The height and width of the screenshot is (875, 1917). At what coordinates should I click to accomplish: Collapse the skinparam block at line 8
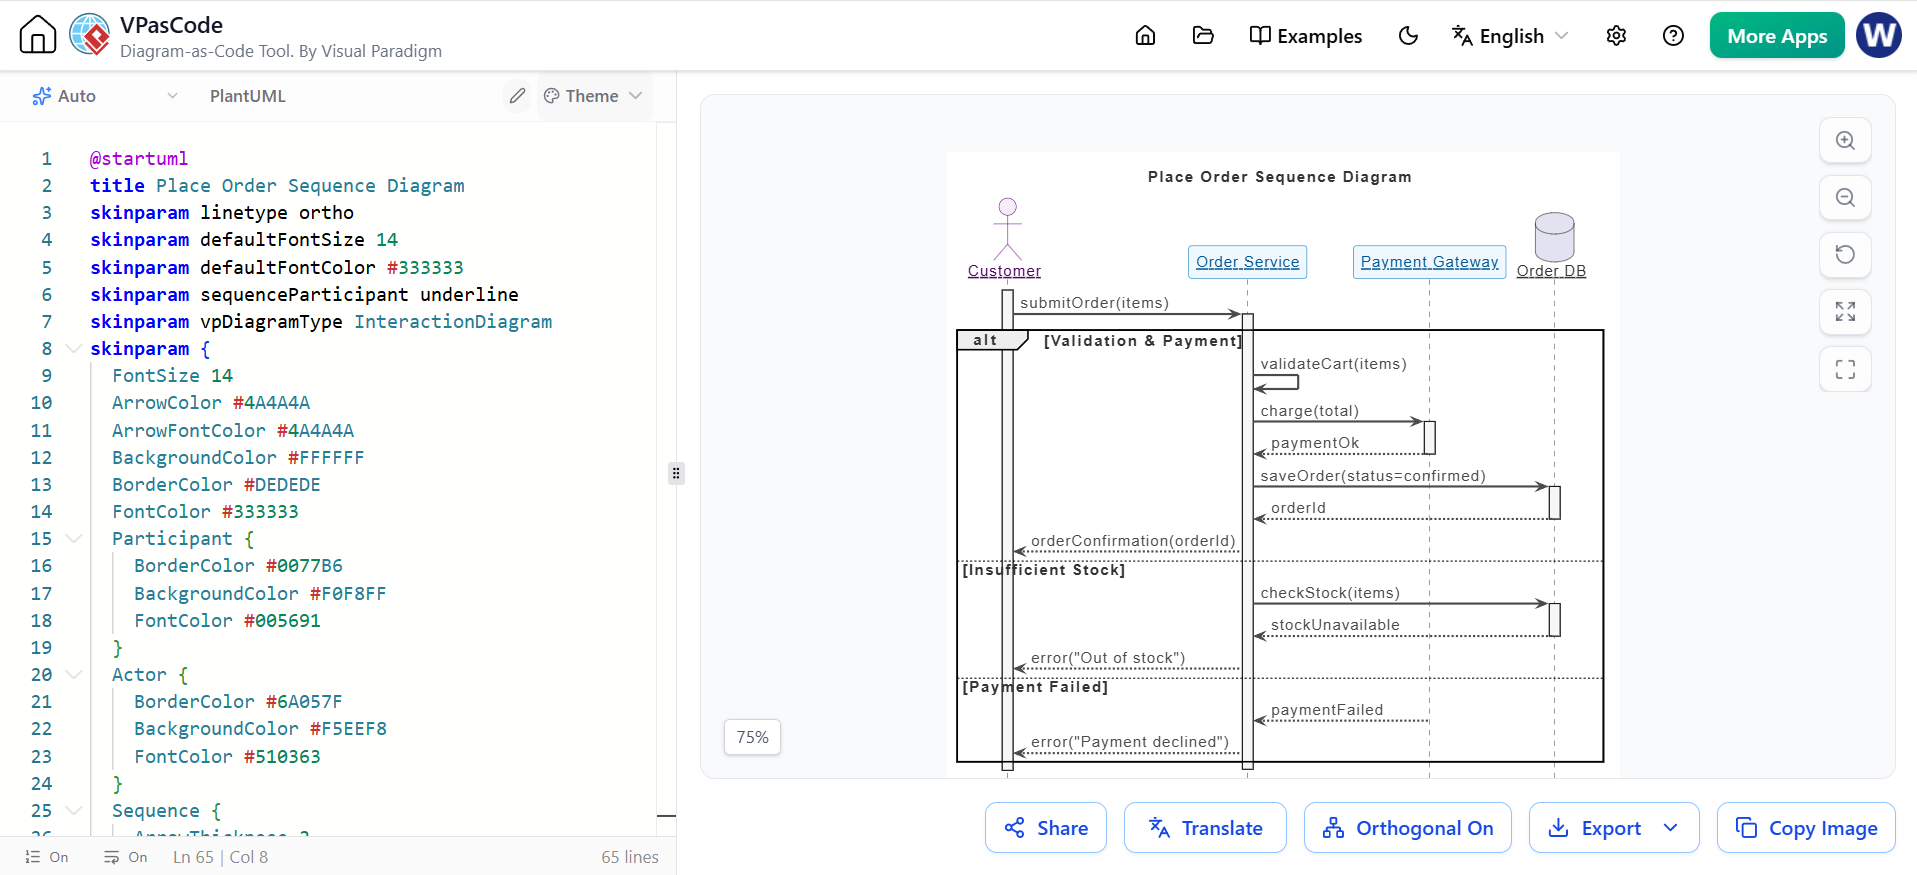click(73, 348)
